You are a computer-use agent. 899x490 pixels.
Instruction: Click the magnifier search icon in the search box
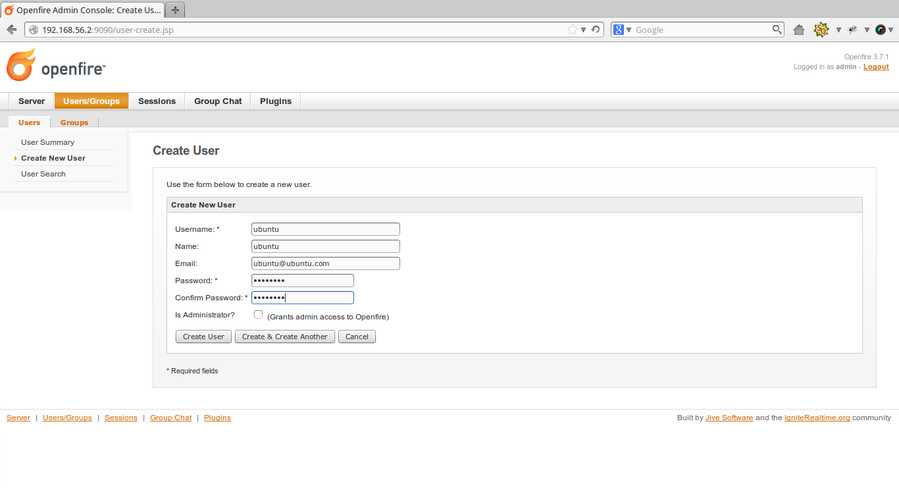coord(776,29)
